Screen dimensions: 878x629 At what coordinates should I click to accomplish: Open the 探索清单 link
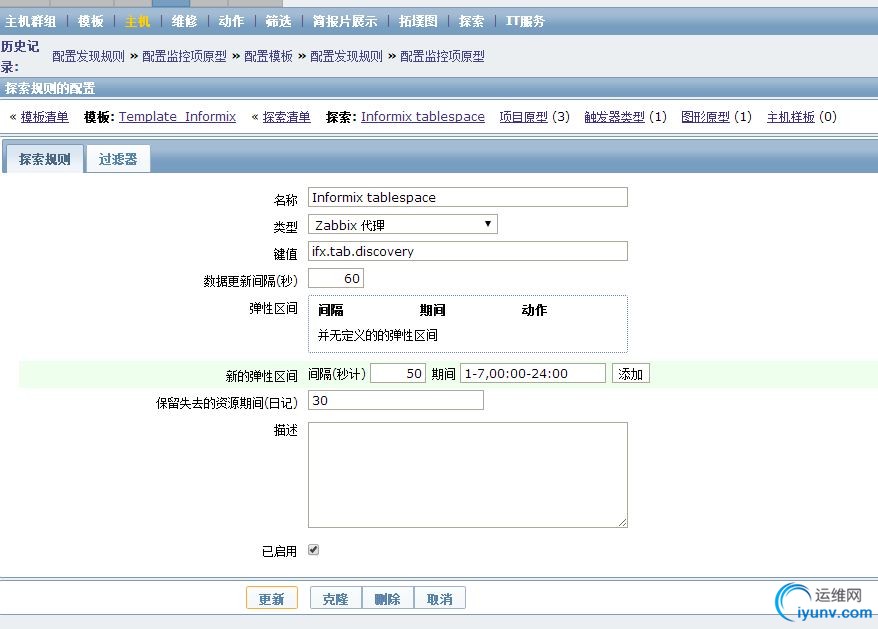point(287,117)
